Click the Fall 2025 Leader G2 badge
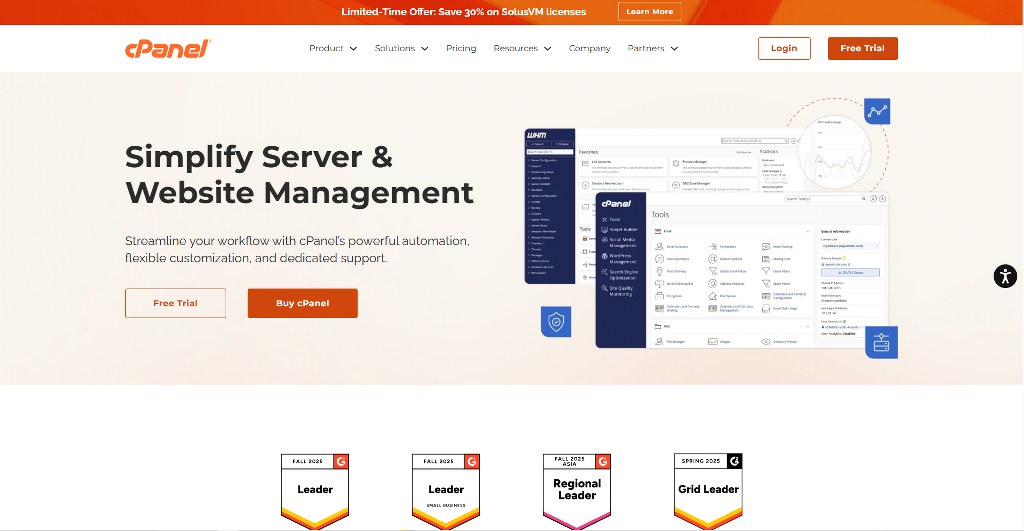Screen dimensions: 1024x531 pyautogui.click(x=315, y=491)
